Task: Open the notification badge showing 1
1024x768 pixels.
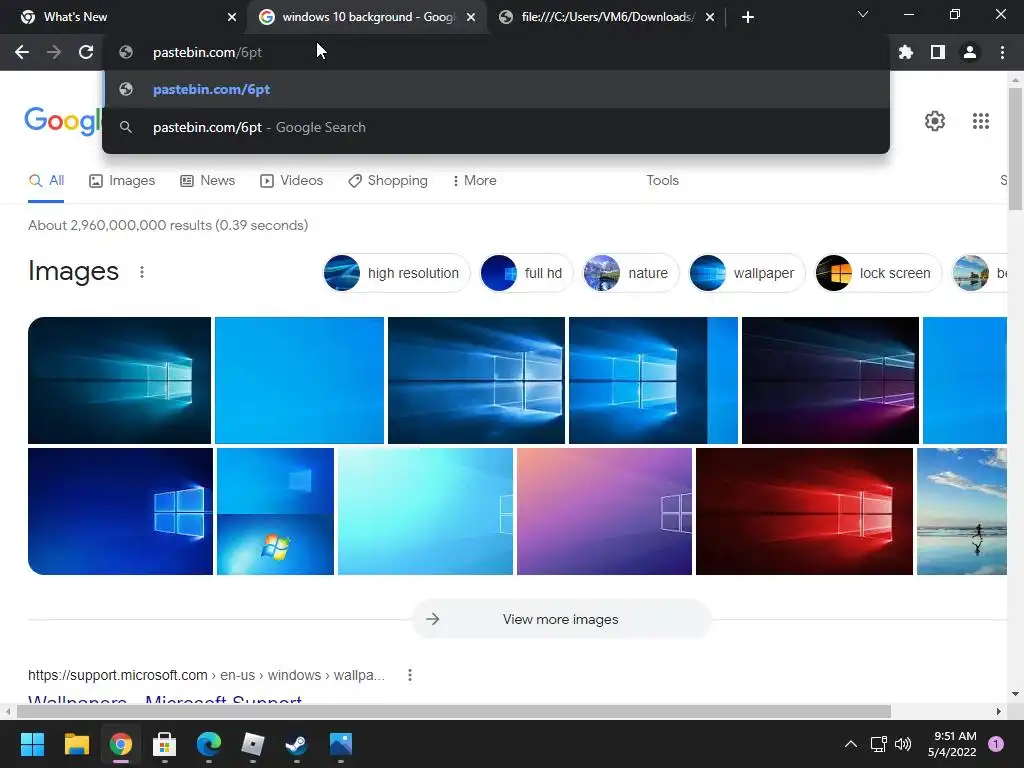Action: click(995, 744)
